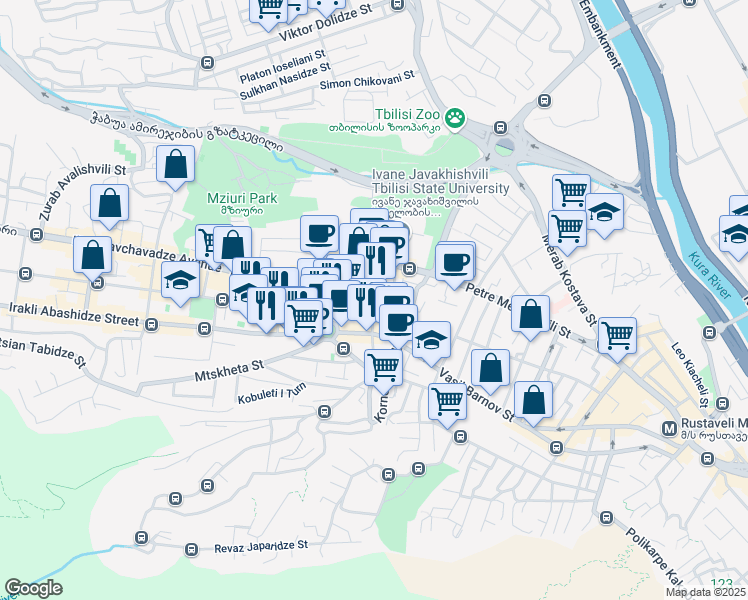Screen dimensions: 748x600
Task: Click the graduation cap marker above Vasil Barnov St
Action: tap(431, 341)
